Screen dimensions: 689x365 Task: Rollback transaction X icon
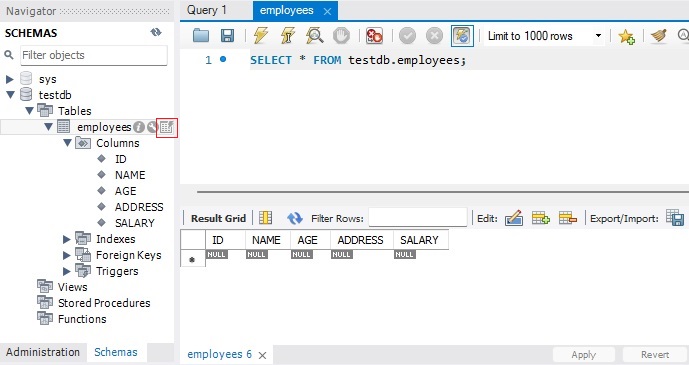pyautogui.click(x=434, y=36)
